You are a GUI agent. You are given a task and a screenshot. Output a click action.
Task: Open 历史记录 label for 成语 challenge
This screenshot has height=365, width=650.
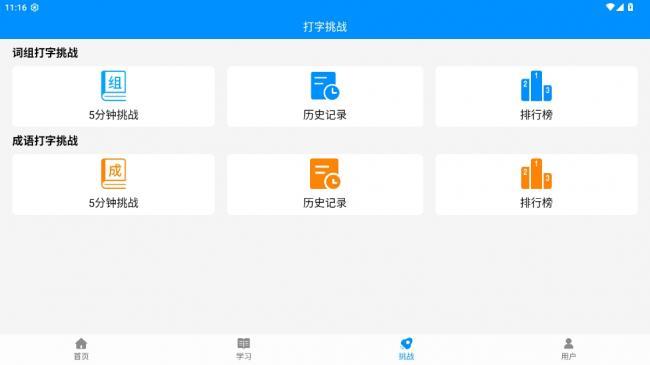coord(325,203)
